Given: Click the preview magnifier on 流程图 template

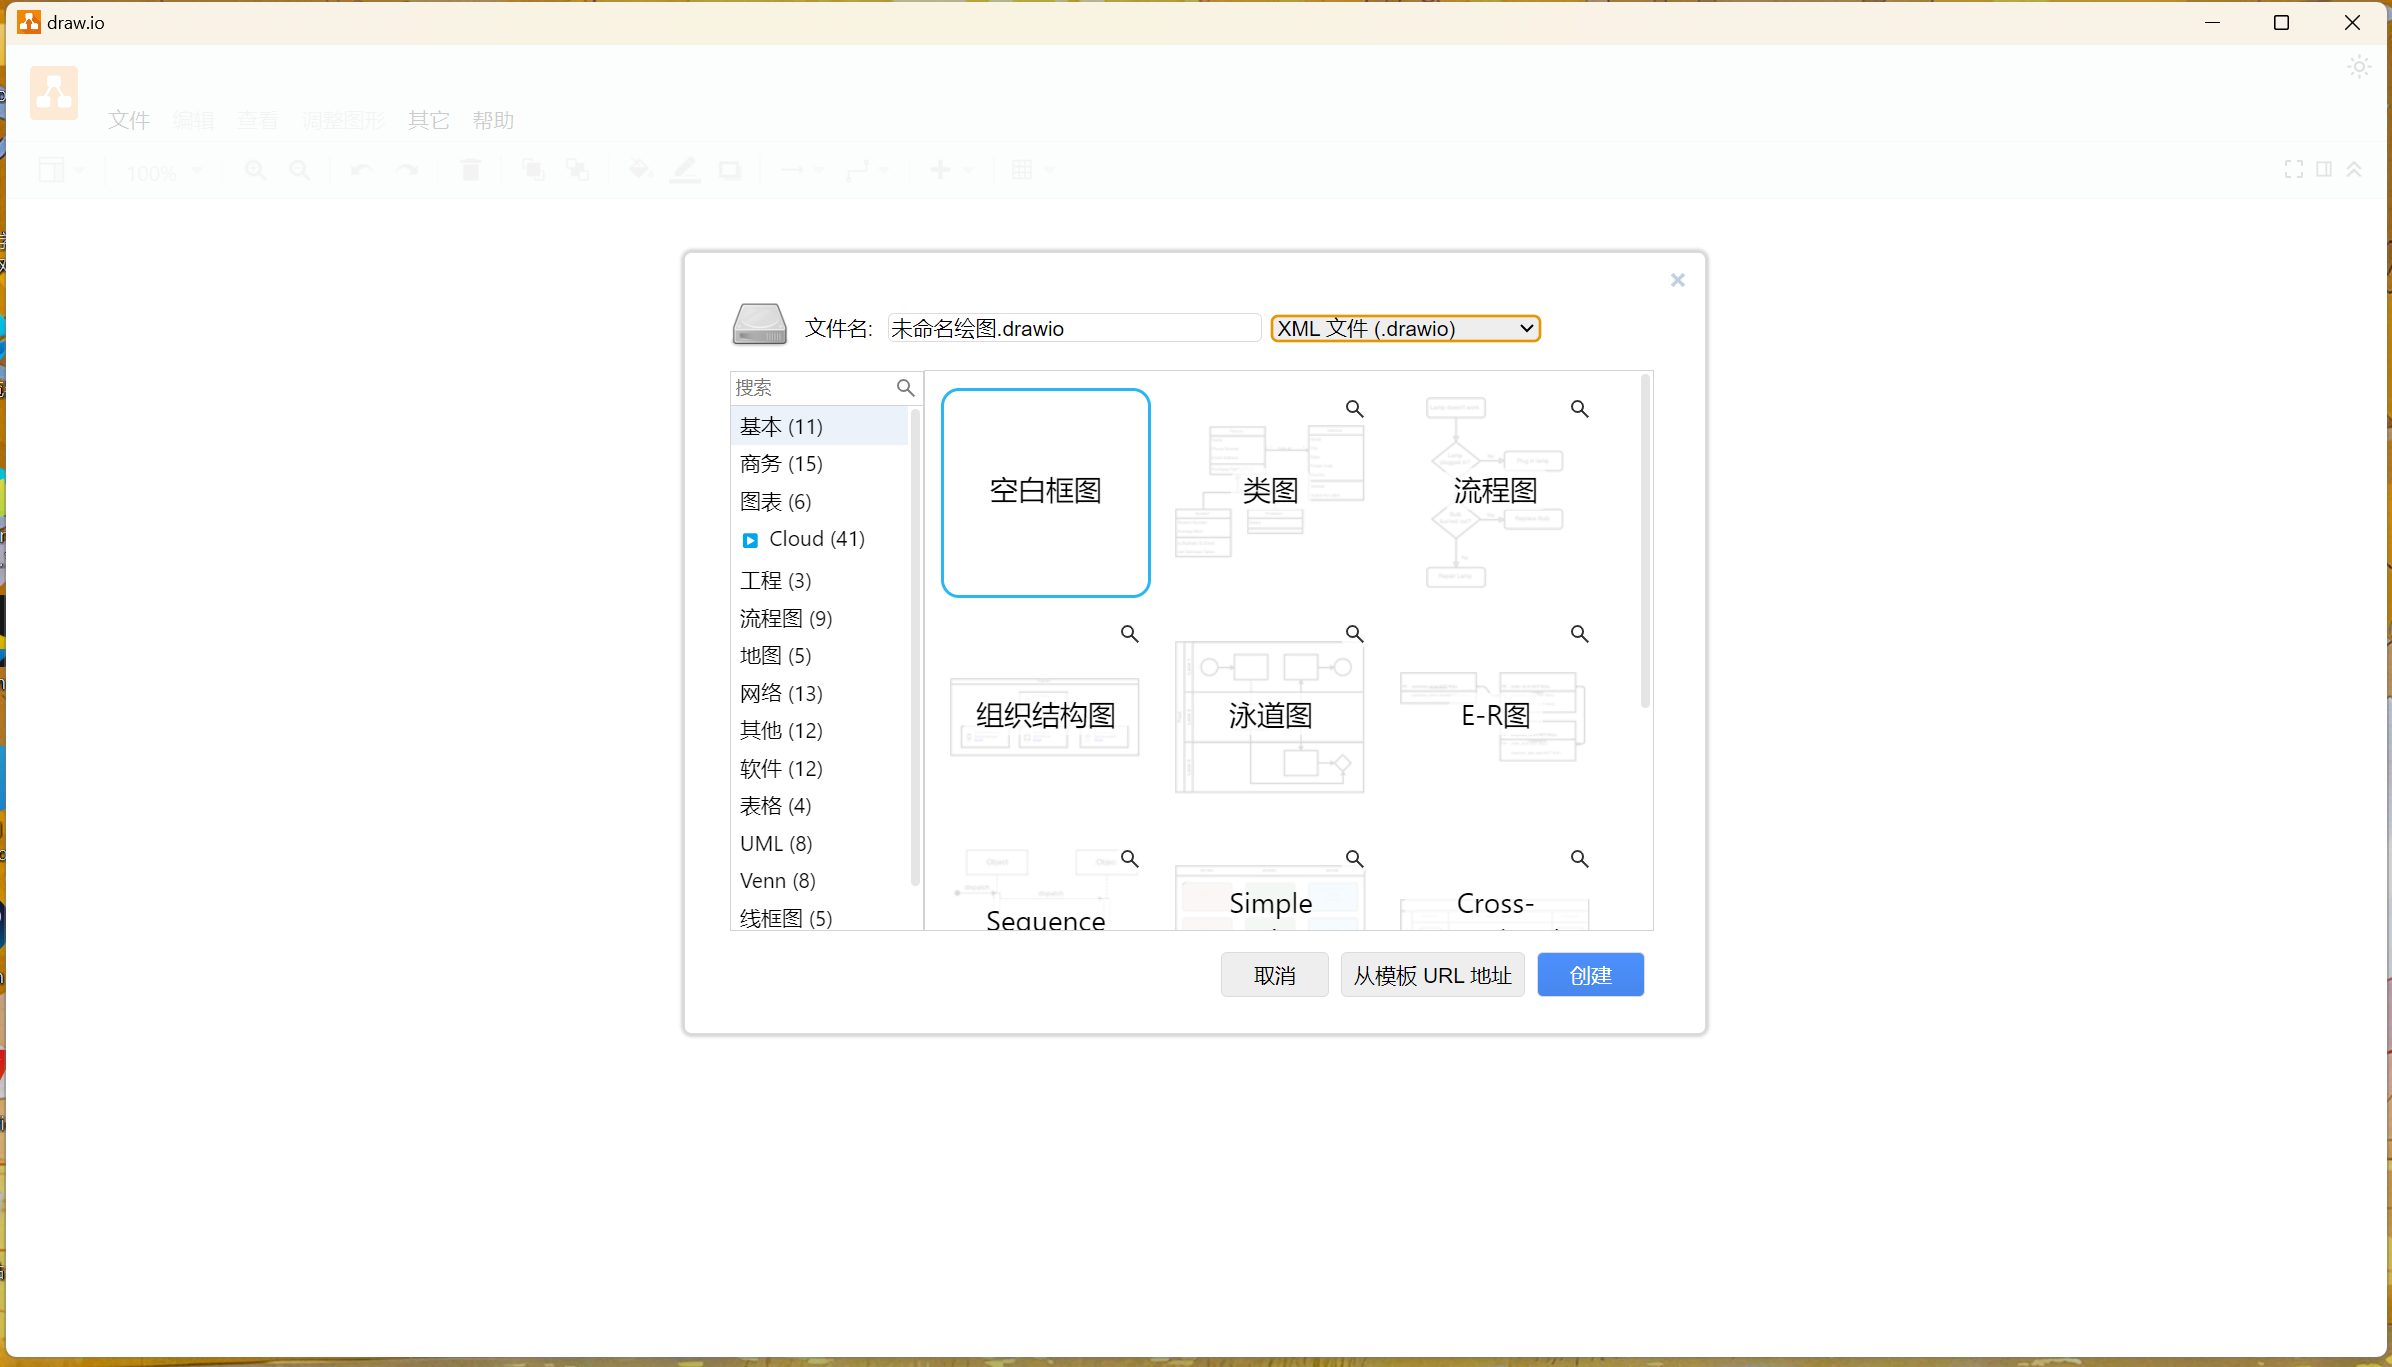Looking at the screenshot, I should (1579, 409).
